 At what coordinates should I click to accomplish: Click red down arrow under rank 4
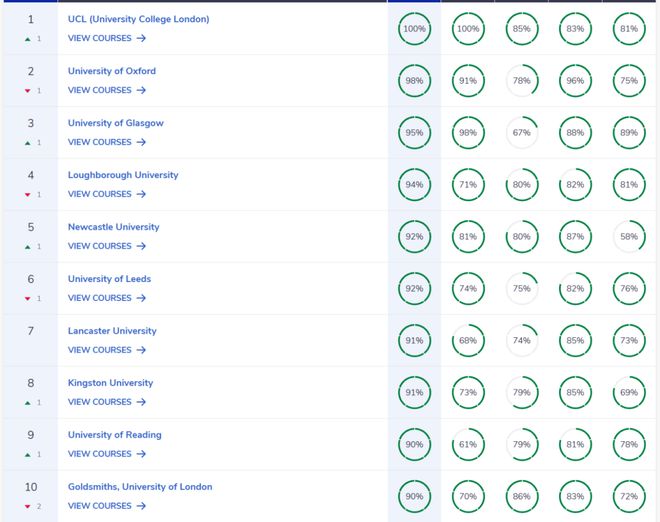click(x=28, y=195)
